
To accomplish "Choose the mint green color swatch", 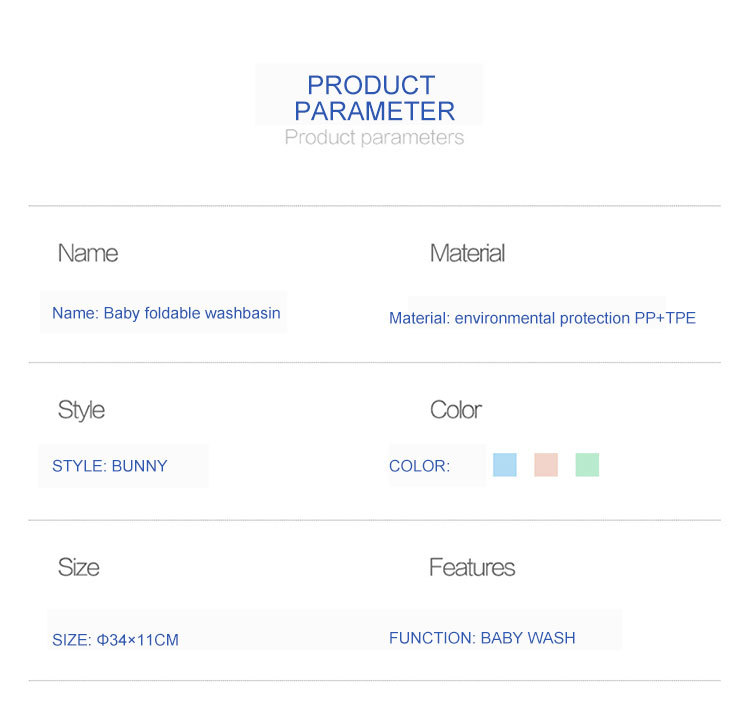I will pyautogui.click(x=587, y=464).
